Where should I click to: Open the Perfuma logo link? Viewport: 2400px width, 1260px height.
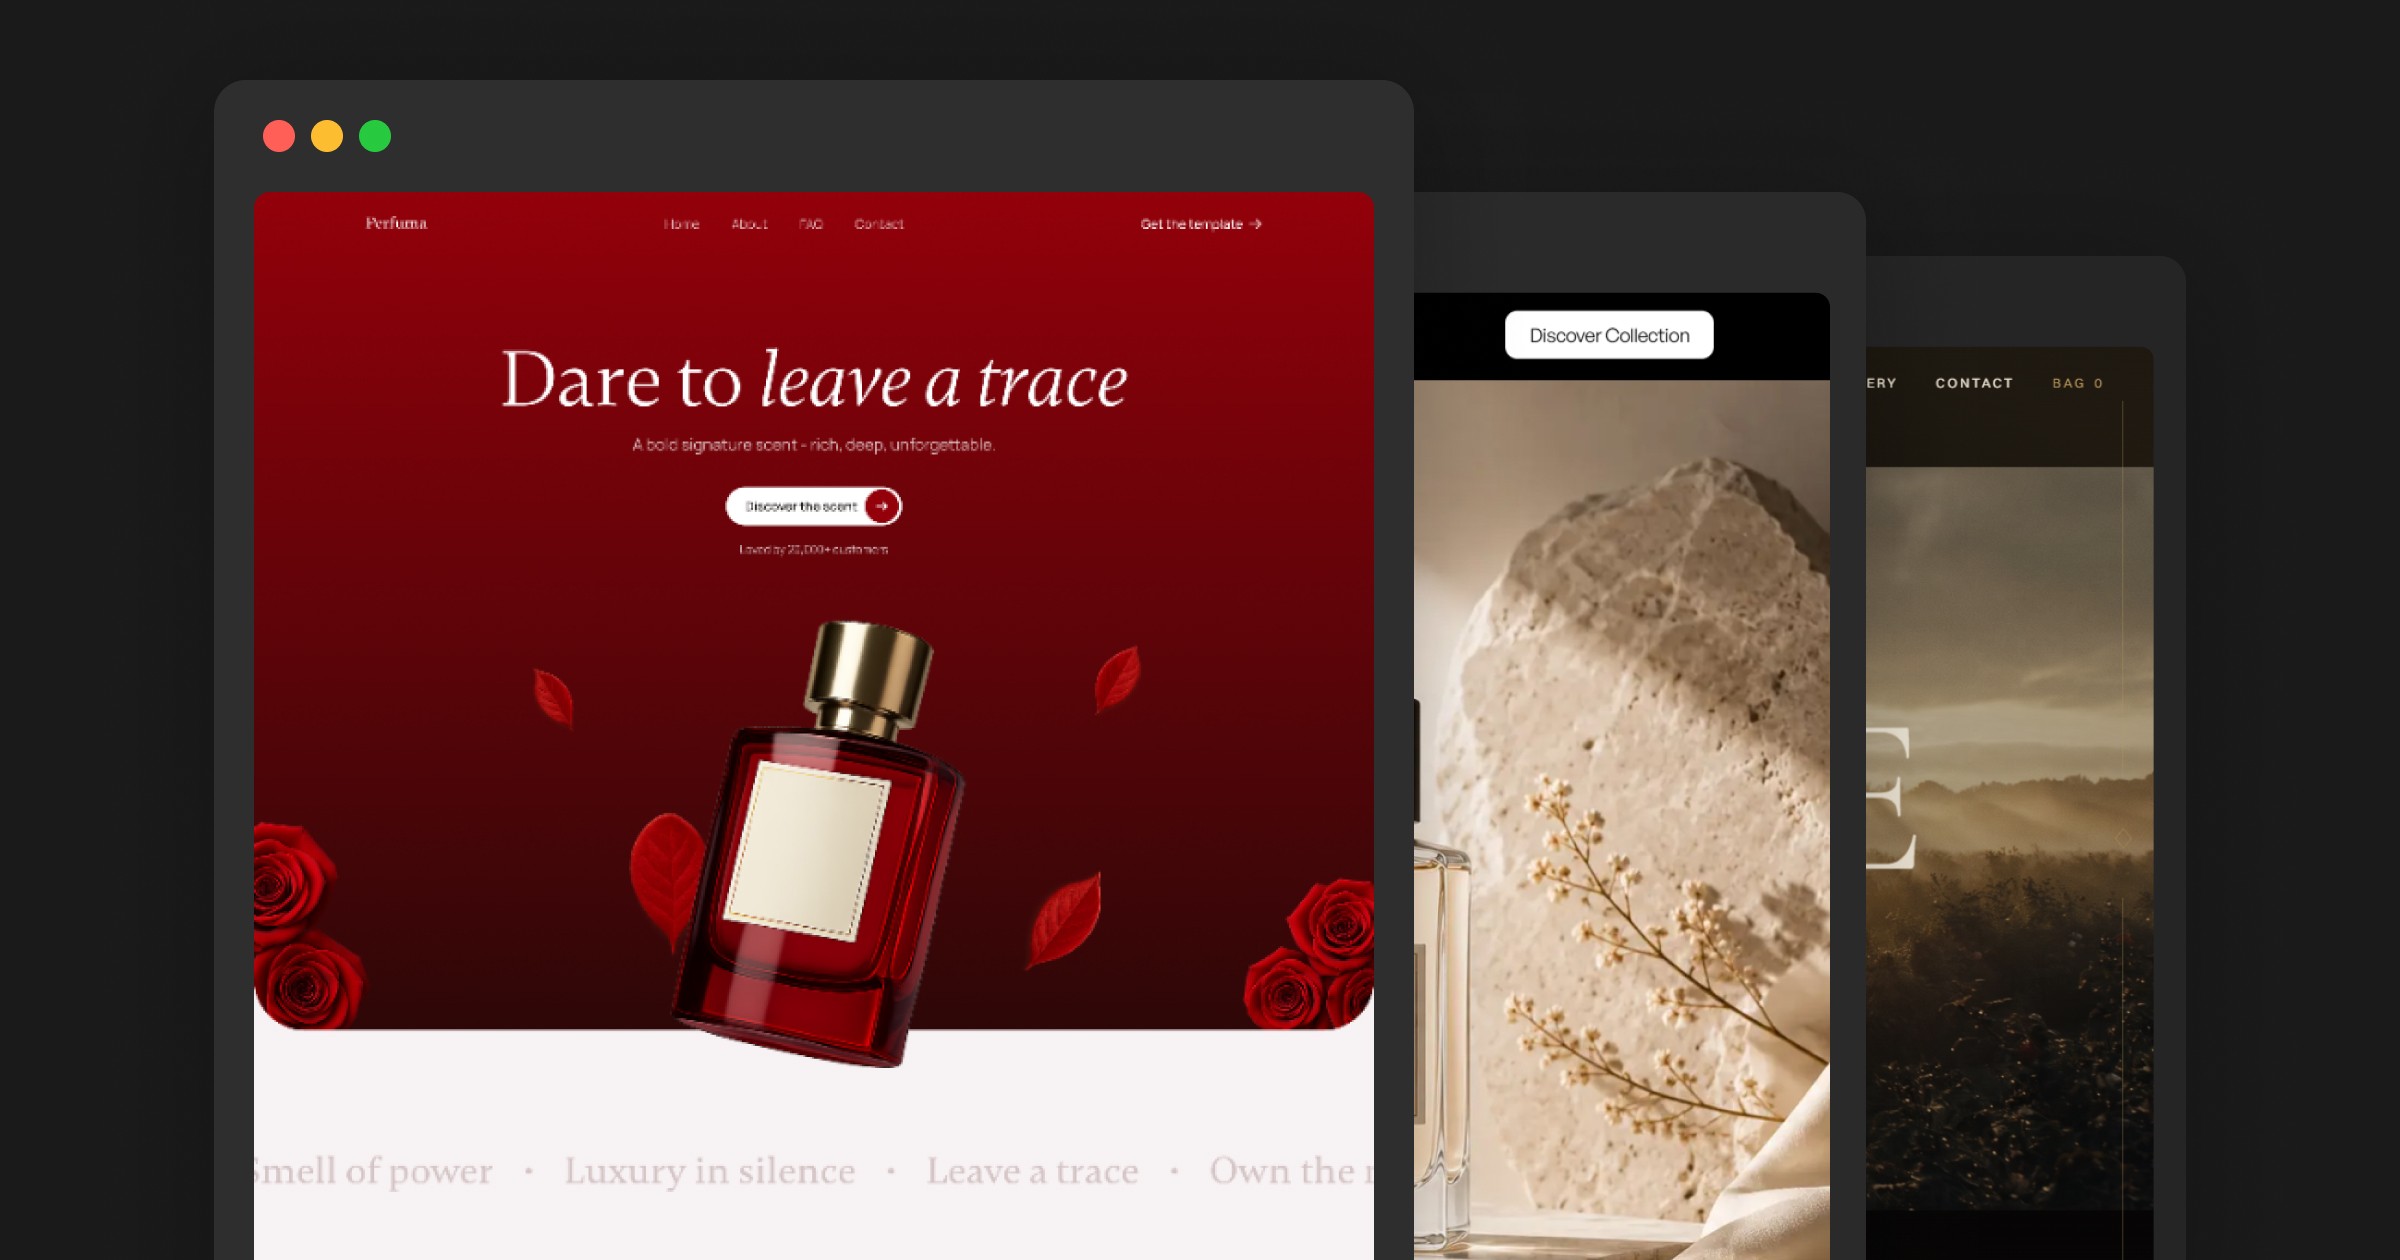[x=396, y=223]
